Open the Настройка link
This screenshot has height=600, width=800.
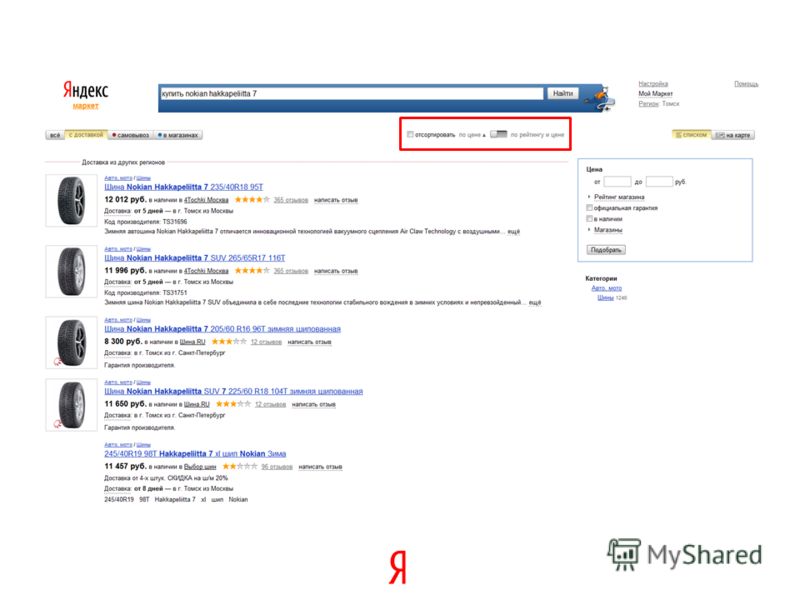pos(653,84)
